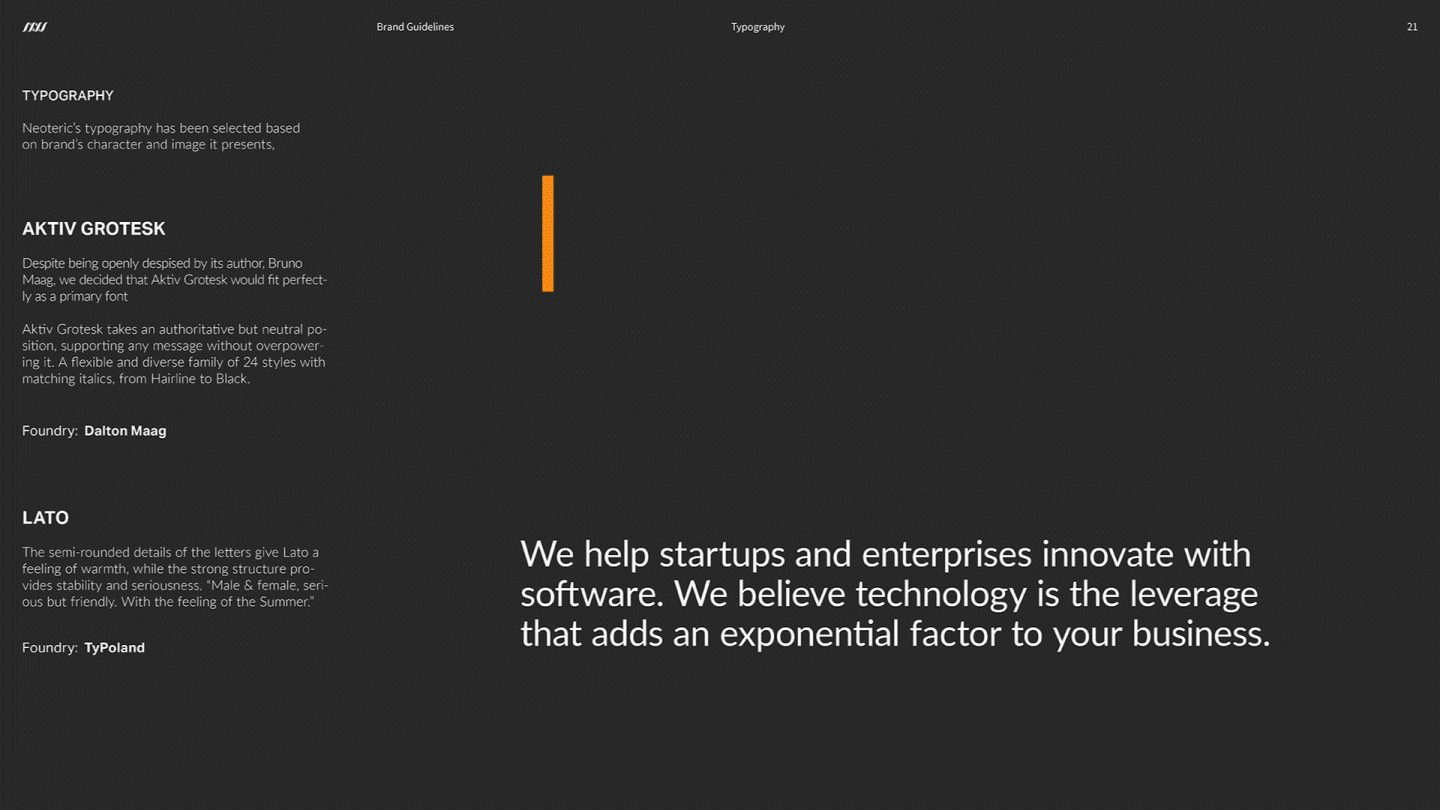1440x810 pixels.
Task: Select the Brand Guidelines header label
Action: [415, 27]
